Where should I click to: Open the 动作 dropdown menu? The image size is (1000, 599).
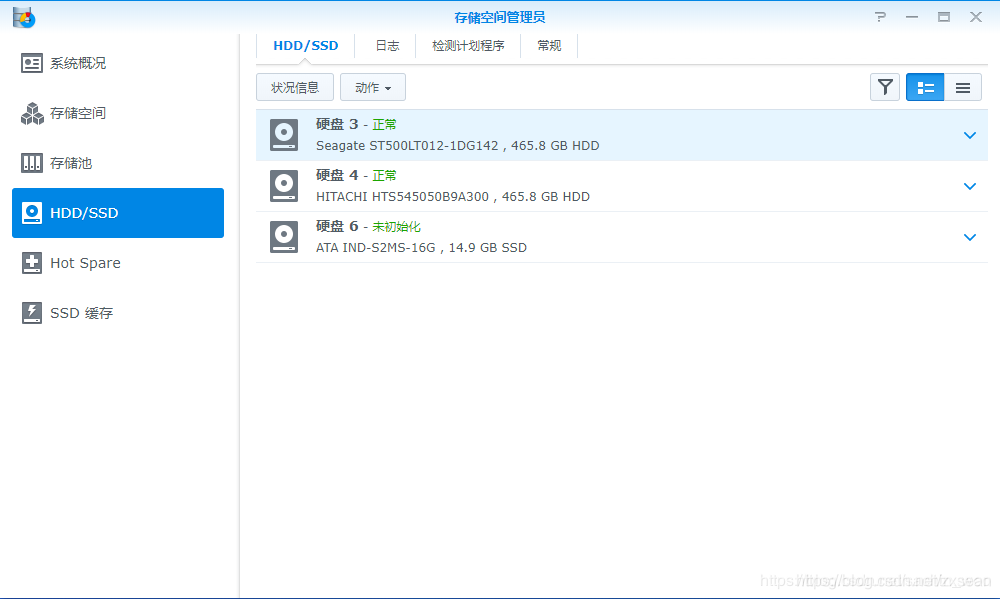click(x=372, y=87)
